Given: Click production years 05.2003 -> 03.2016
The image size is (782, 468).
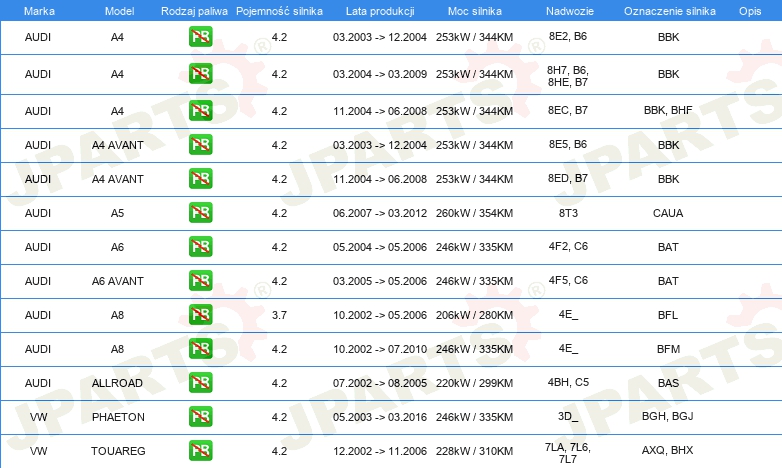Looking at the screenshot, I should click(x=380, y=417).
